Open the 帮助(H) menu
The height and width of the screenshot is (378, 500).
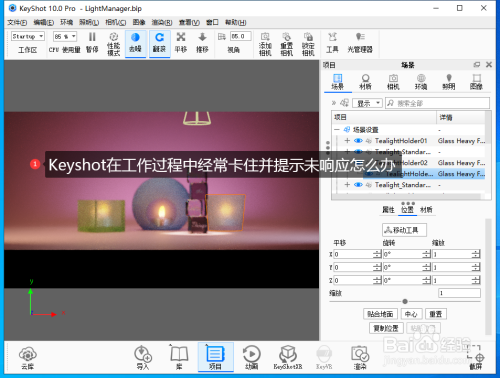tap(236, 22)
